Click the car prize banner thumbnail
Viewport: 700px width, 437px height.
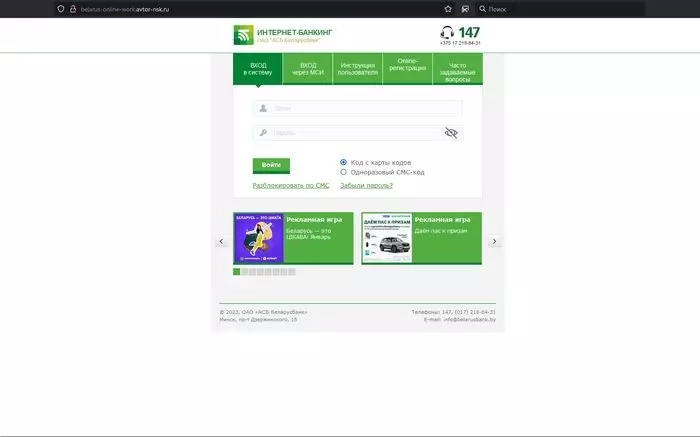[387, 238]
